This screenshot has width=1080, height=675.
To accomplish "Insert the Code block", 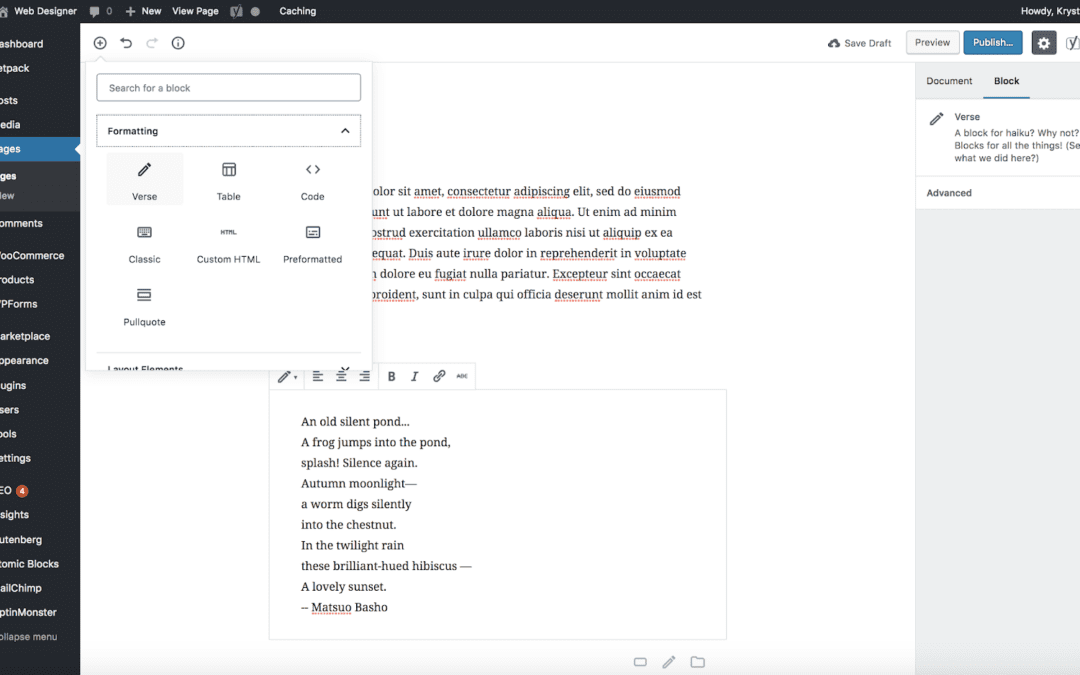I will (312, 179).
